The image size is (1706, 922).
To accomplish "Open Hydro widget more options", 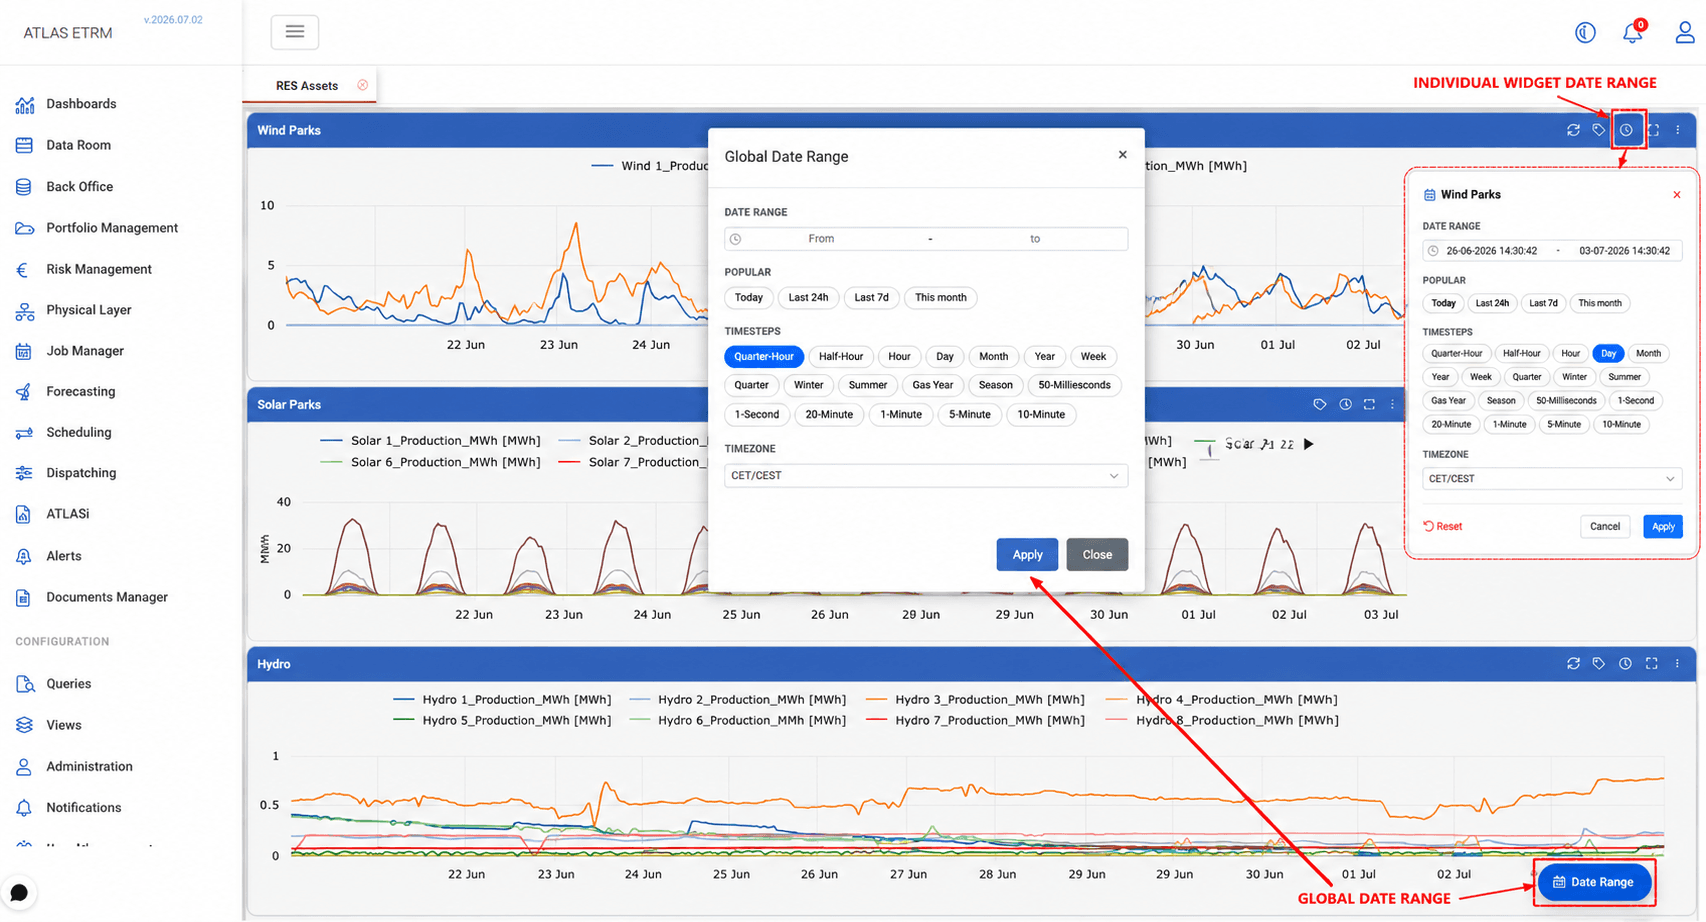I will pos(1678,664).
